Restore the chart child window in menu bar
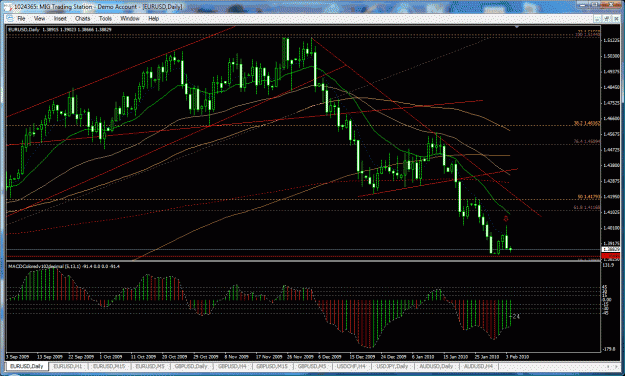 tap(606, 19)
